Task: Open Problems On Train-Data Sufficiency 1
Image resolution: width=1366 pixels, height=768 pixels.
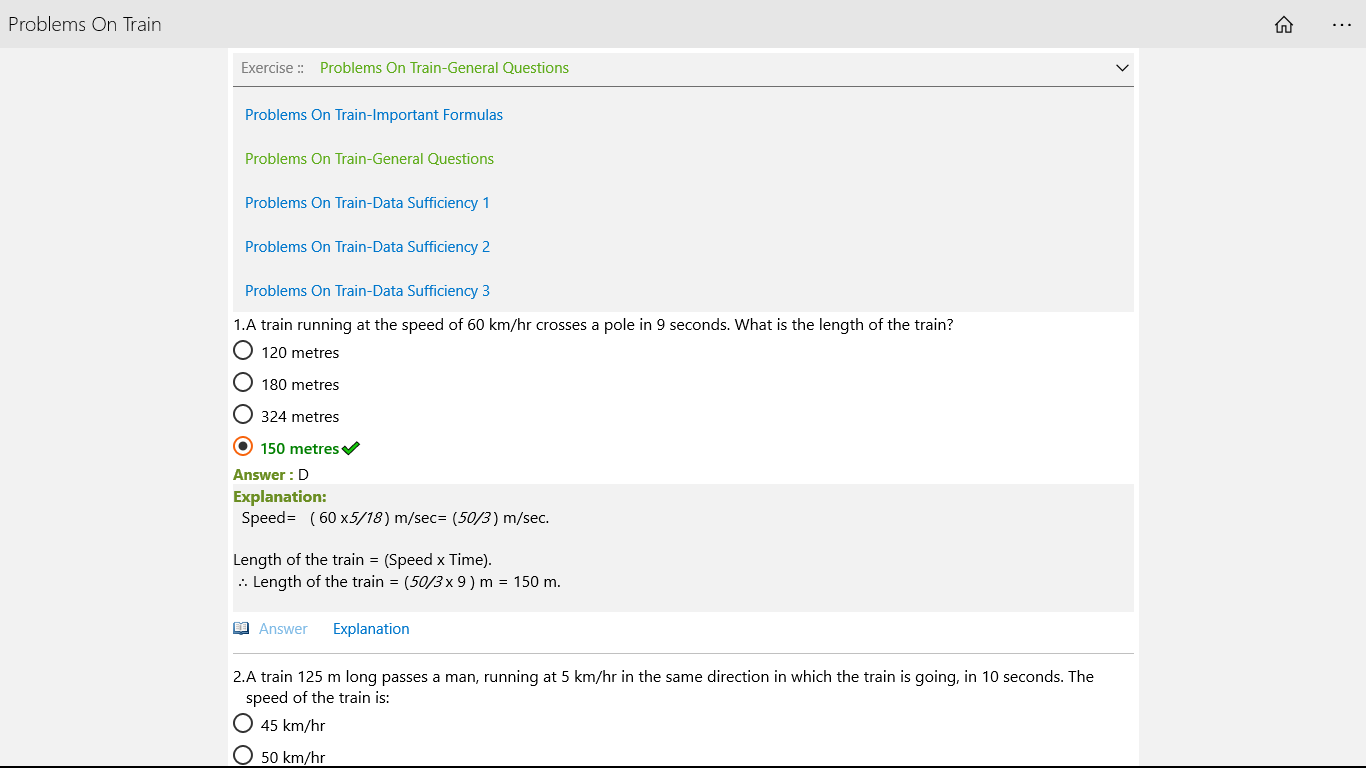Action: 367,203
